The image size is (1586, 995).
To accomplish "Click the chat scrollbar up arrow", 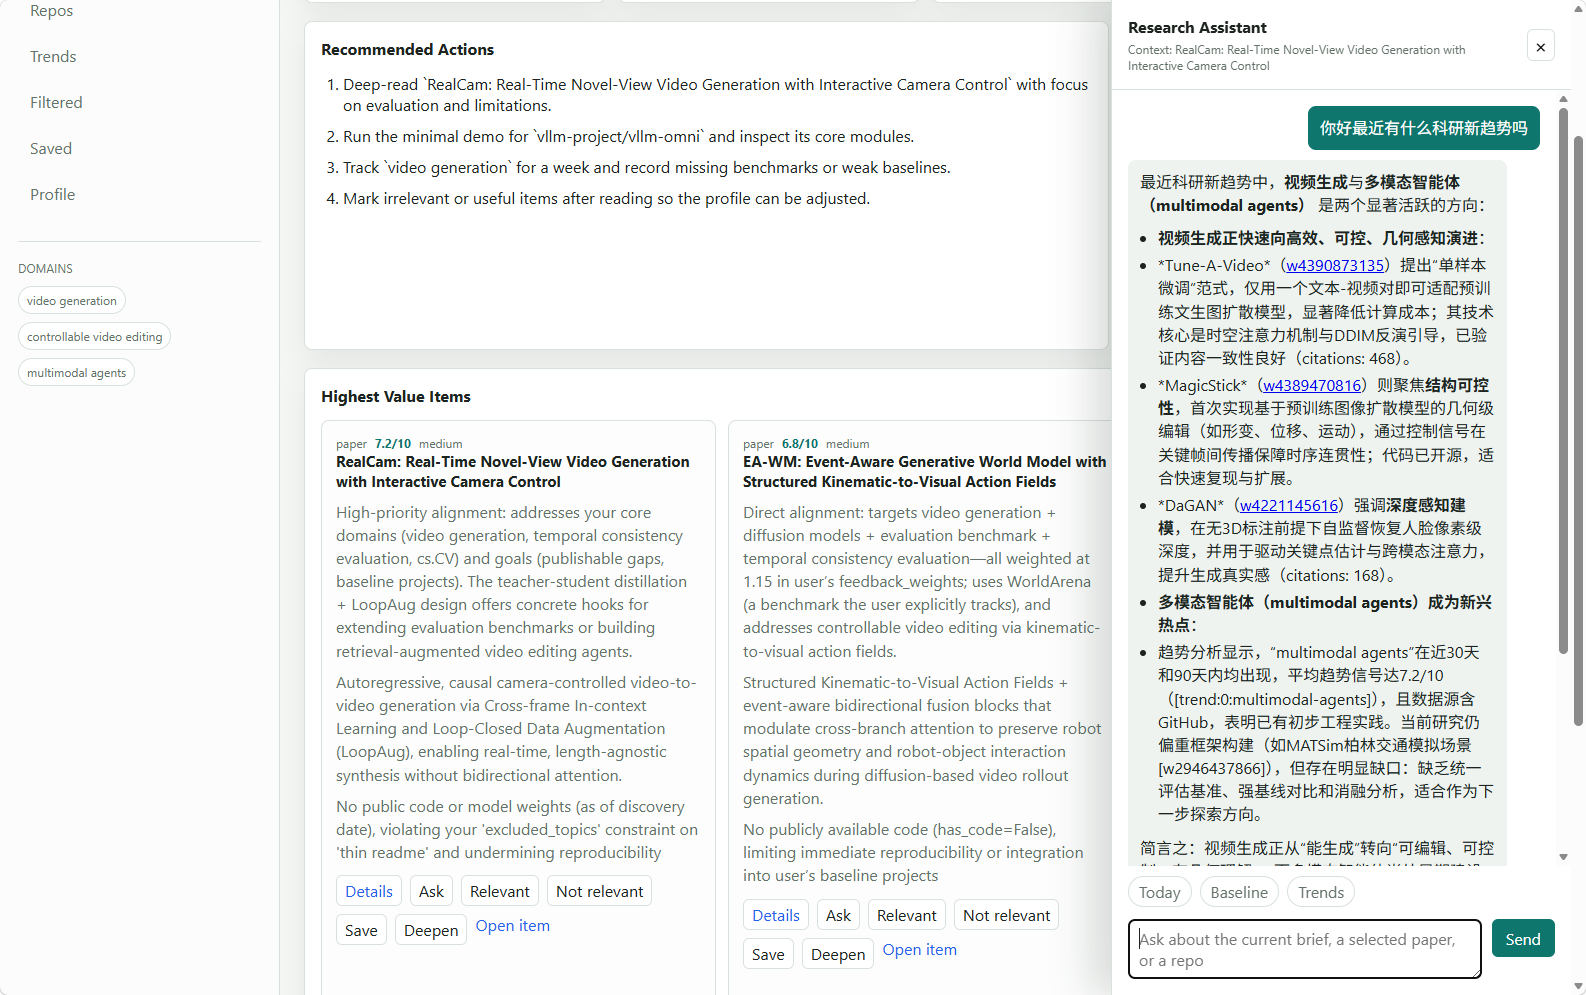I will coord(1563,99).
